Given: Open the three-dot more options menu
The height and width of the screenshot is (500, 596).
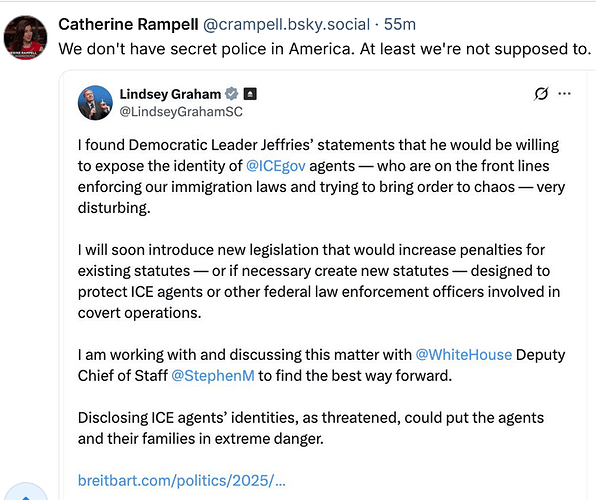Looking at the screenshot, I should point(564,94).
